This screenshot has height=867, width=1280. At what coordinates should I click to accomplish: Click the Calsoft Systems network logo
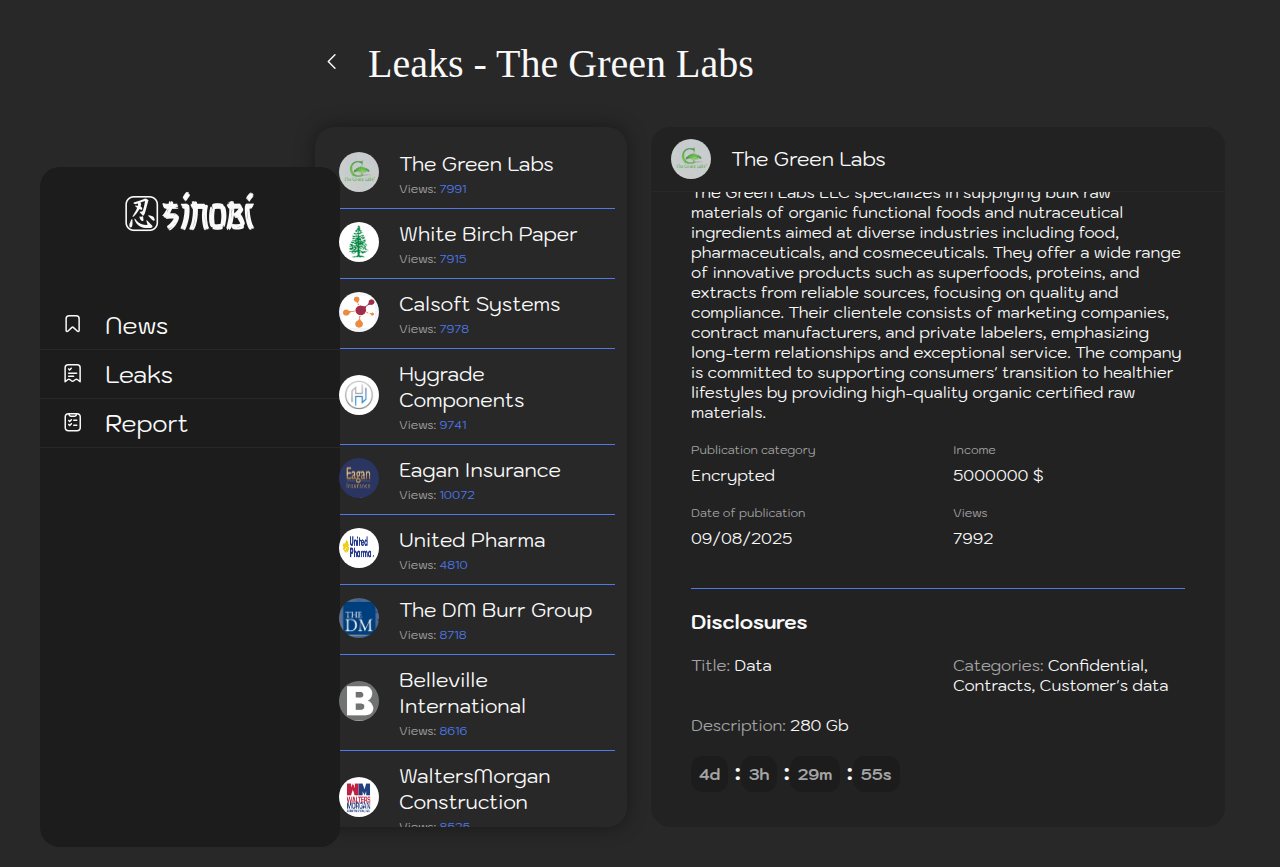coord(359,312)
